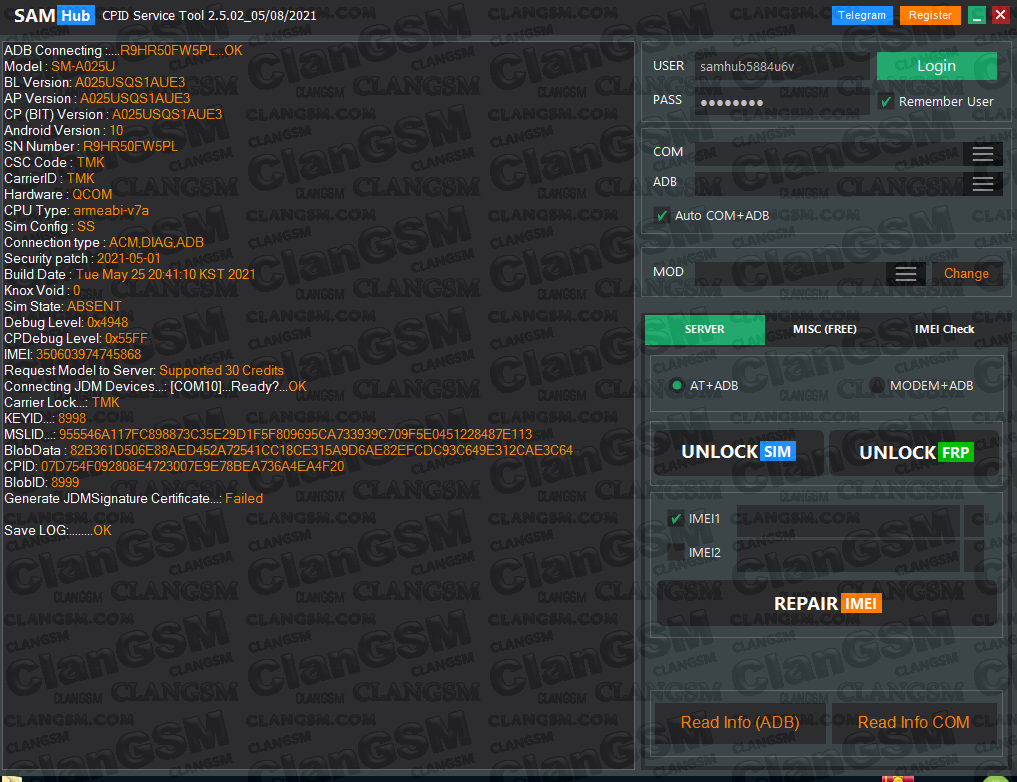
Task: Select the 'CP (BIT) Version' log line
Action: 113,115
